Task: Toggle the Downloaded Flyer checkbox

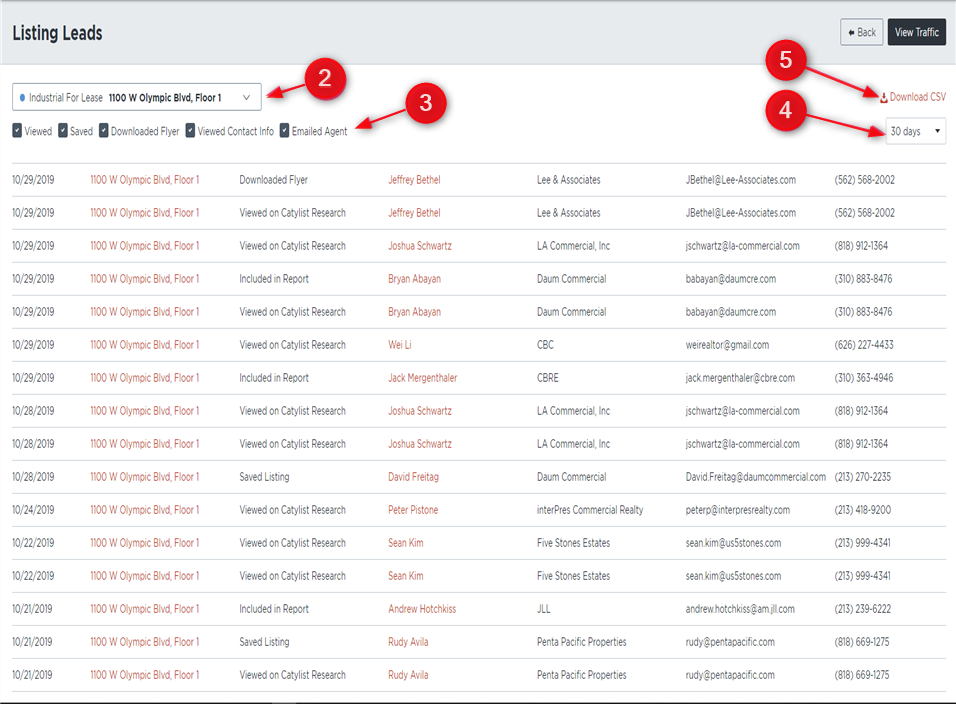Action: (104, 131)
